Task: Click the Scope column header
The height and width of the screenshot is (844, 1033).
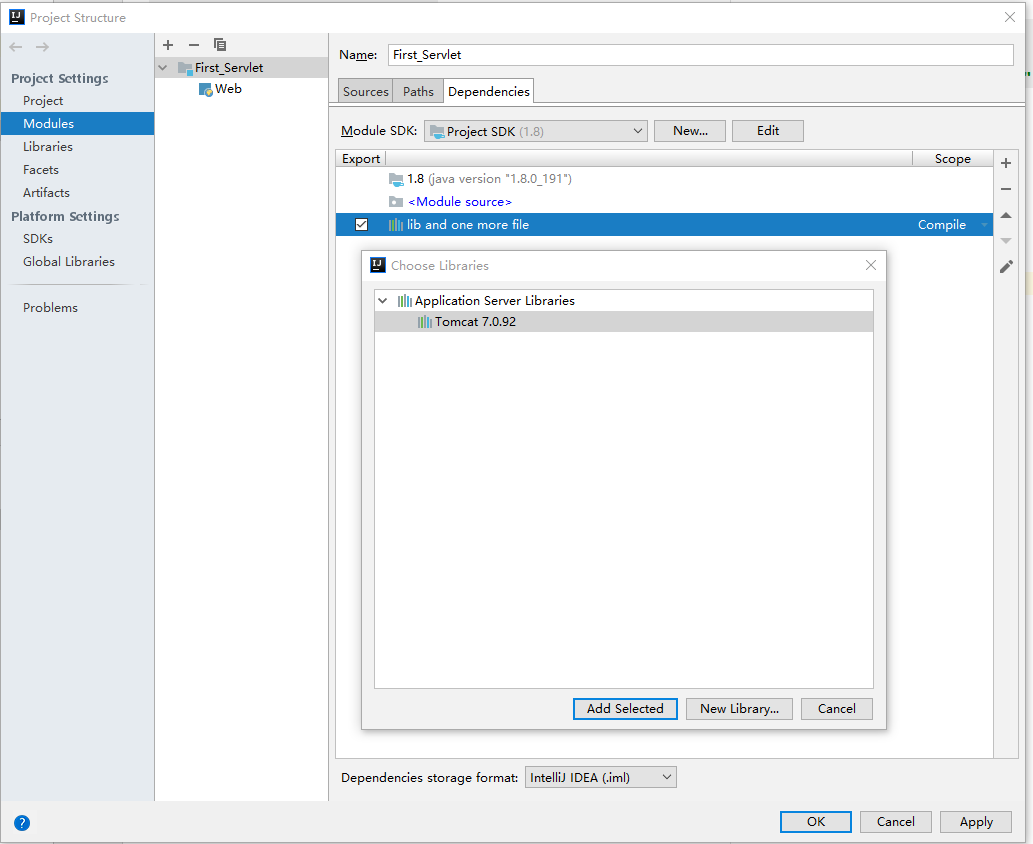Action: pyautogui.click(x=952, y=159)
